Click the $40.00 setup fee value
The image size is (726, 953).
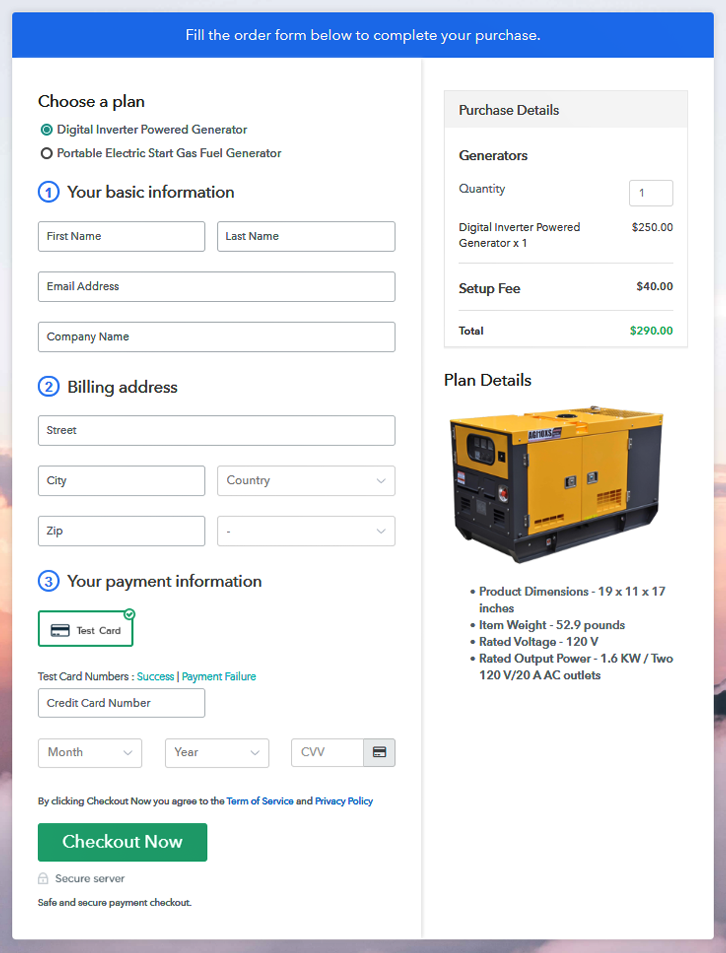pyautogui.click(x=654, y=286)
